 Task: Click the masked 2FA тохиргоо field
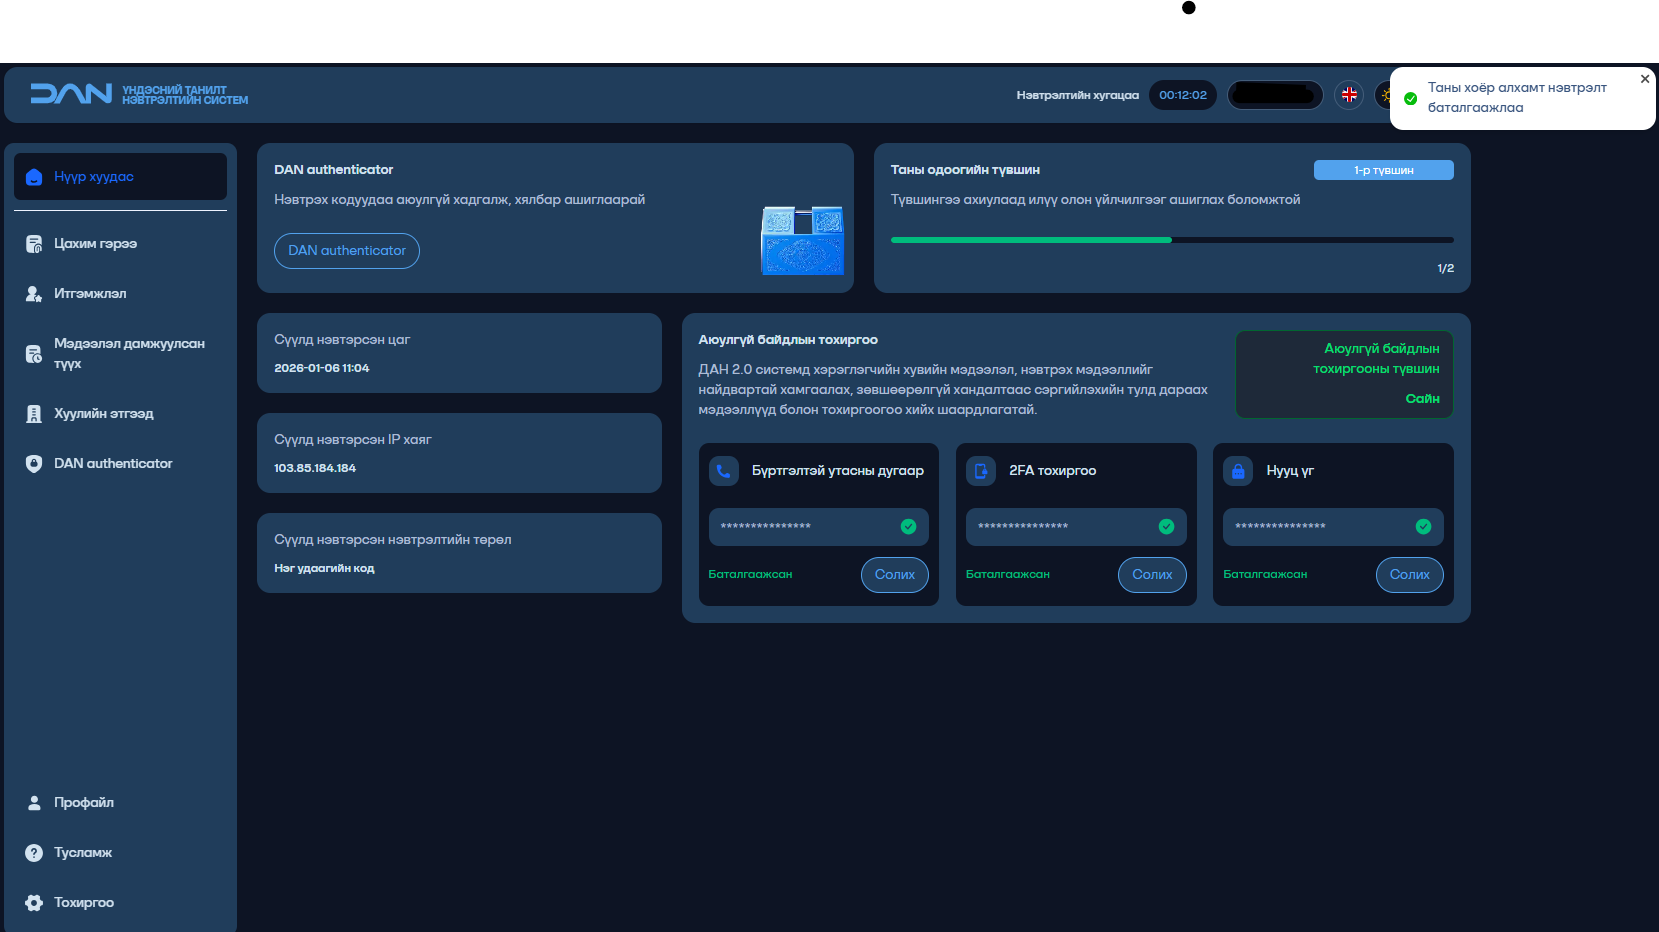pos(1076,527)
